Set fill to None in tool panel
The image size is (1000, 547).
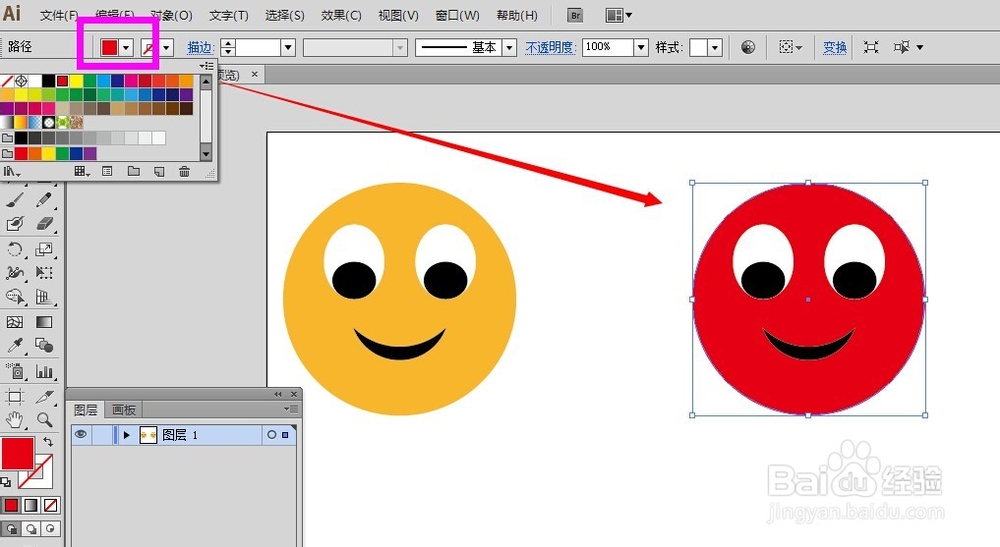(x=50, y=506)
